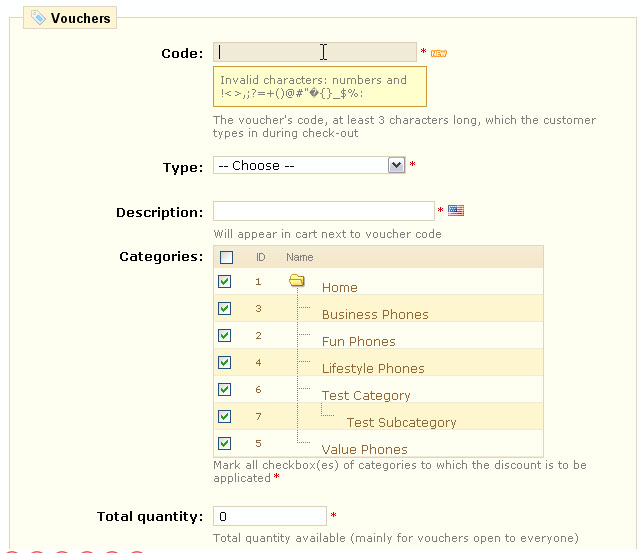640x553 pixels.
Task: Click into the Code input field
Action: (x=315, y=53)
